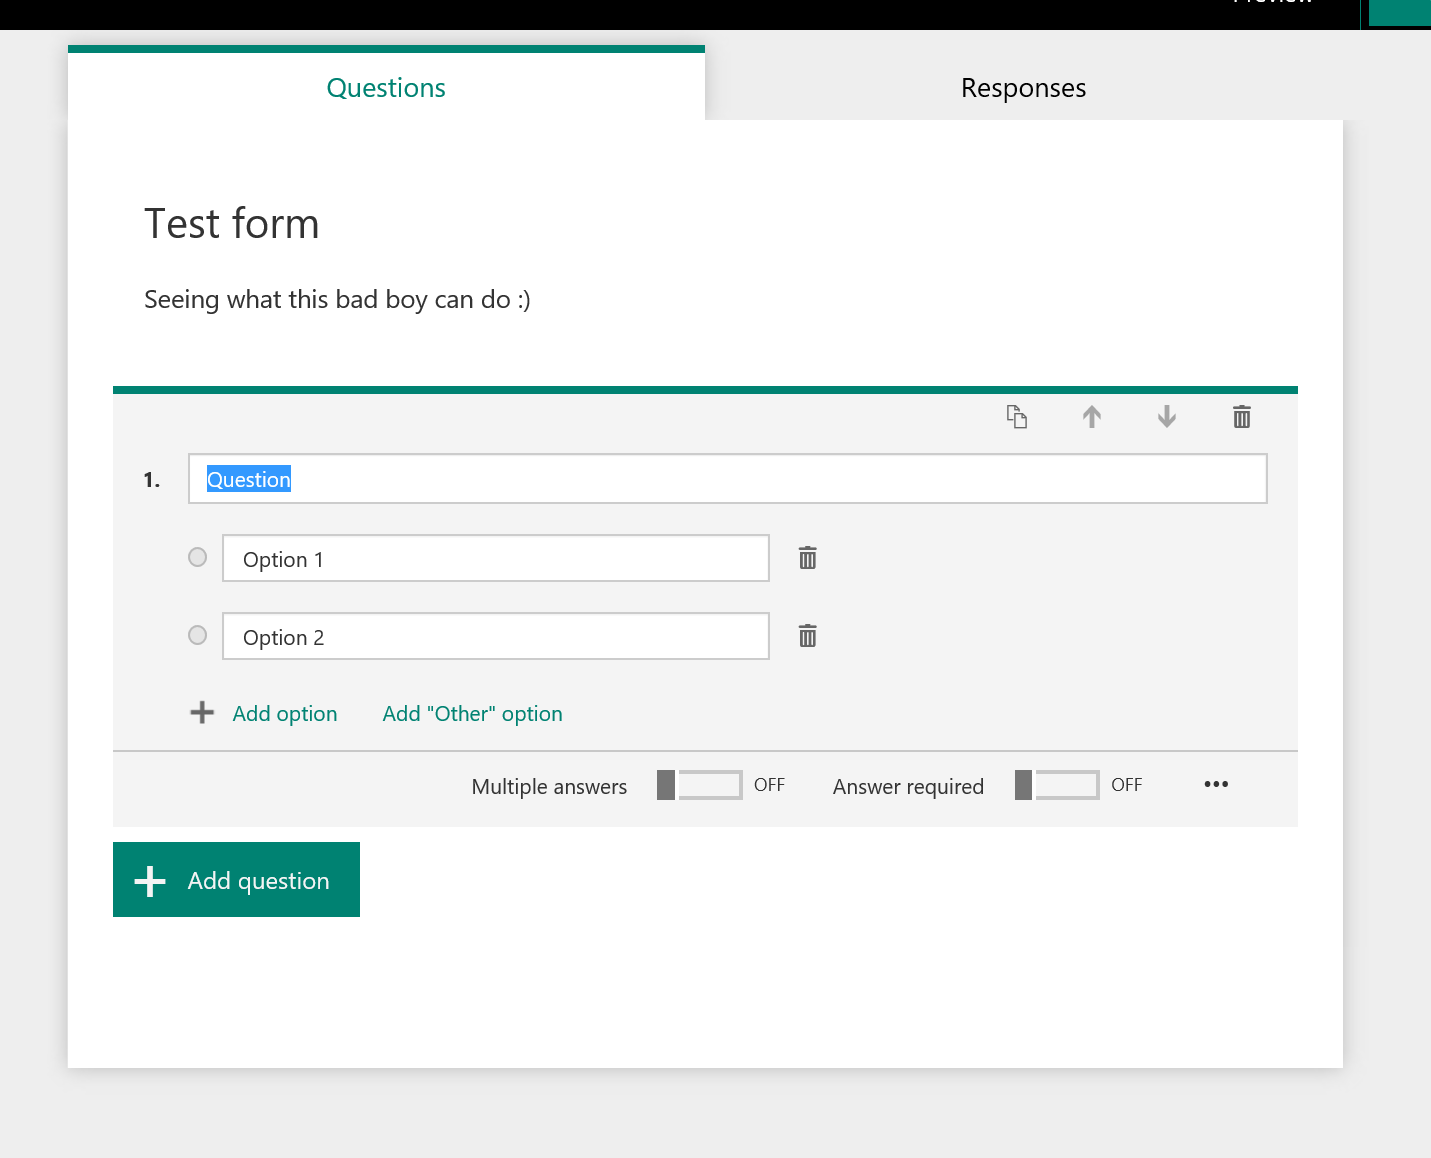Viewport: 1431px width, 1158px height.
Task: Copy the question using the duplicate icon
Action: point(1017,417)
